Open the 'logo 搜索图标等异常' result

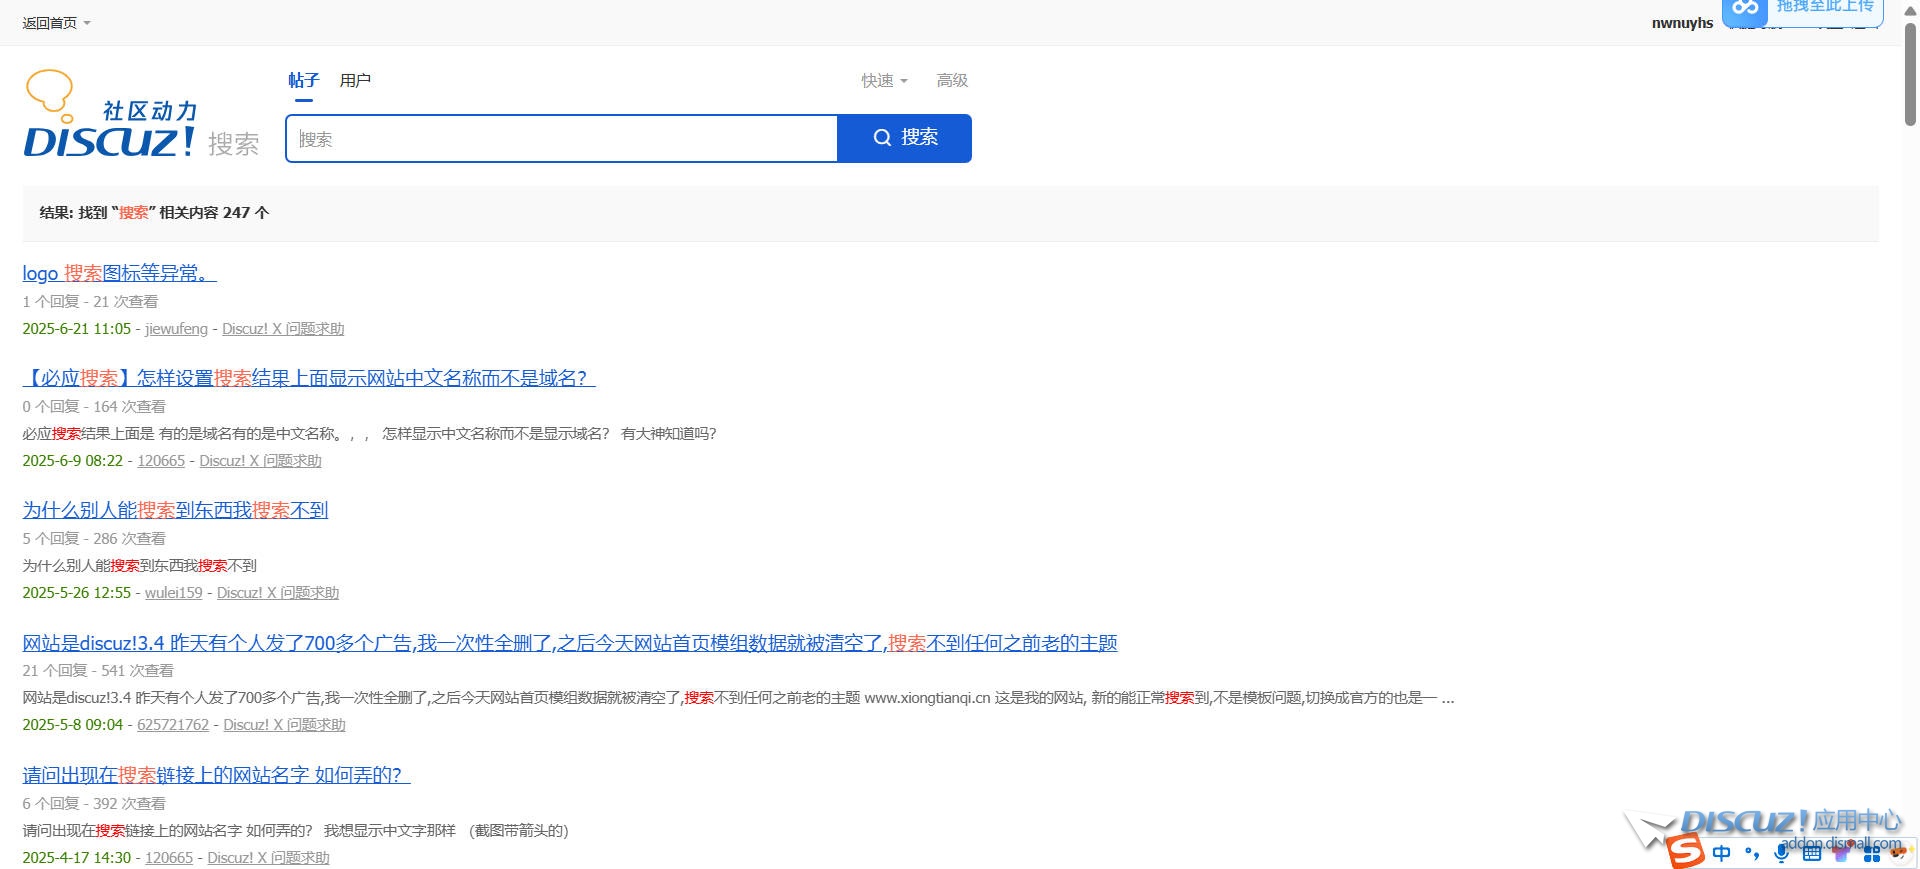119,273
